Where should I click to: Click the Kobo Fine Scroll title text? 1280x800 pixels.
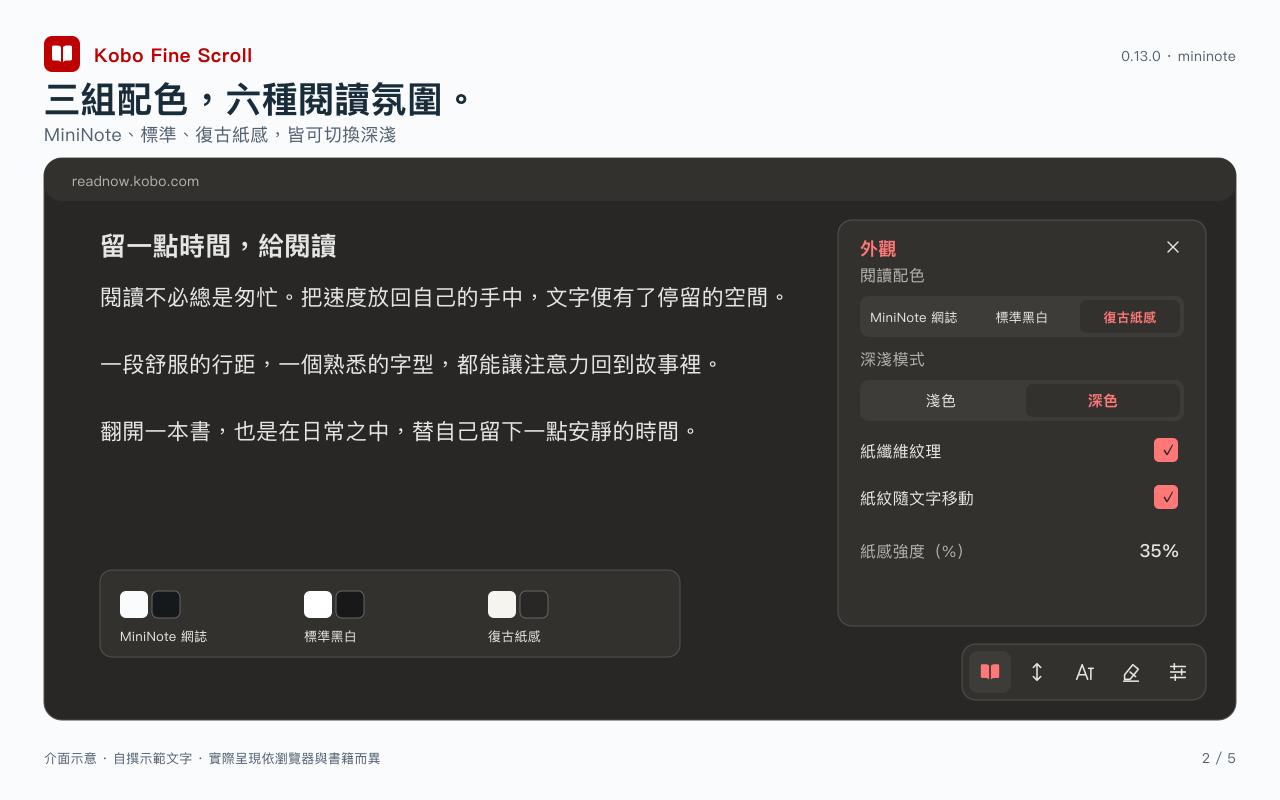[x=173, y=55]
